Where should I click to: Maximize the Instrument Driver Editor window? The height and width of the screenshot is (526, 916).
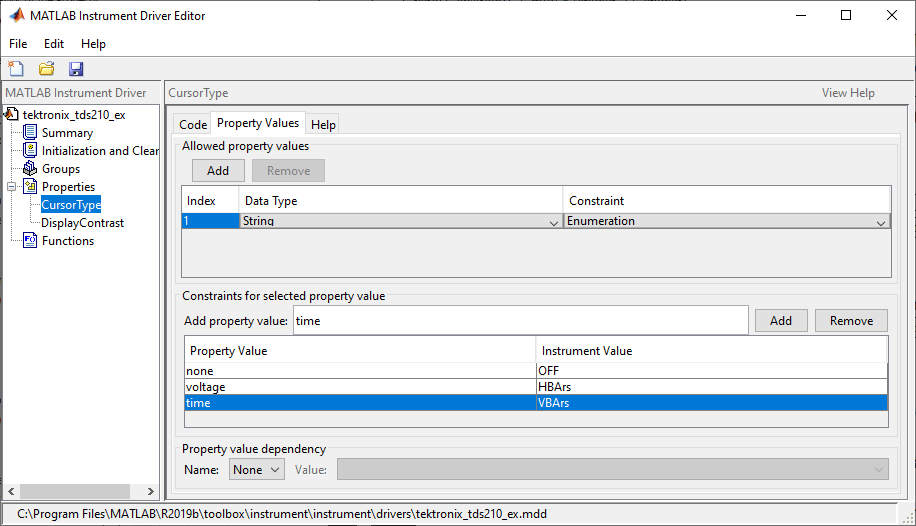click(x=846, y=15)
